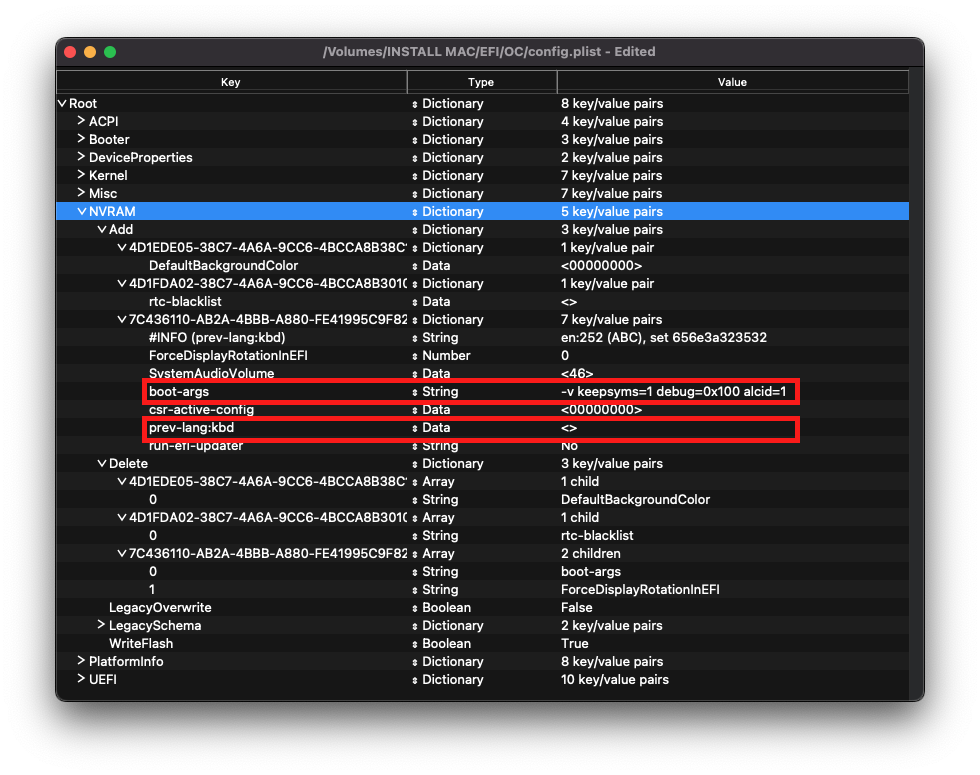Screen dimensions: 980x775
Task: Open type selector for prev-lang:kbd row
Action: point(415,428)
